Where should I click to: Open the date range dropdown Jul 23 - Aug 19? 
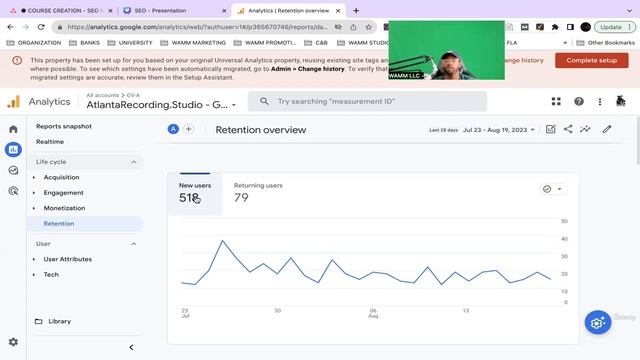coord(498,130)
